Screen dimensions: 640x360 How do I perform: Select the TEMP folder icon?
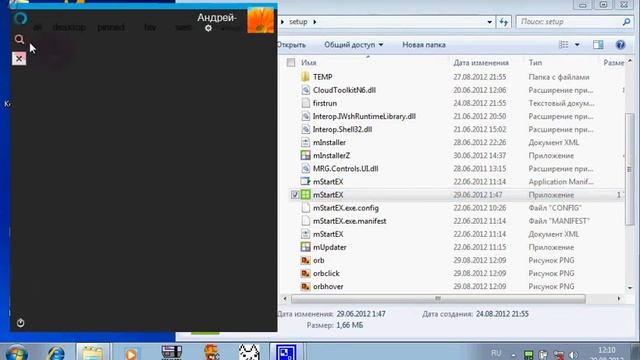point(305,77)
